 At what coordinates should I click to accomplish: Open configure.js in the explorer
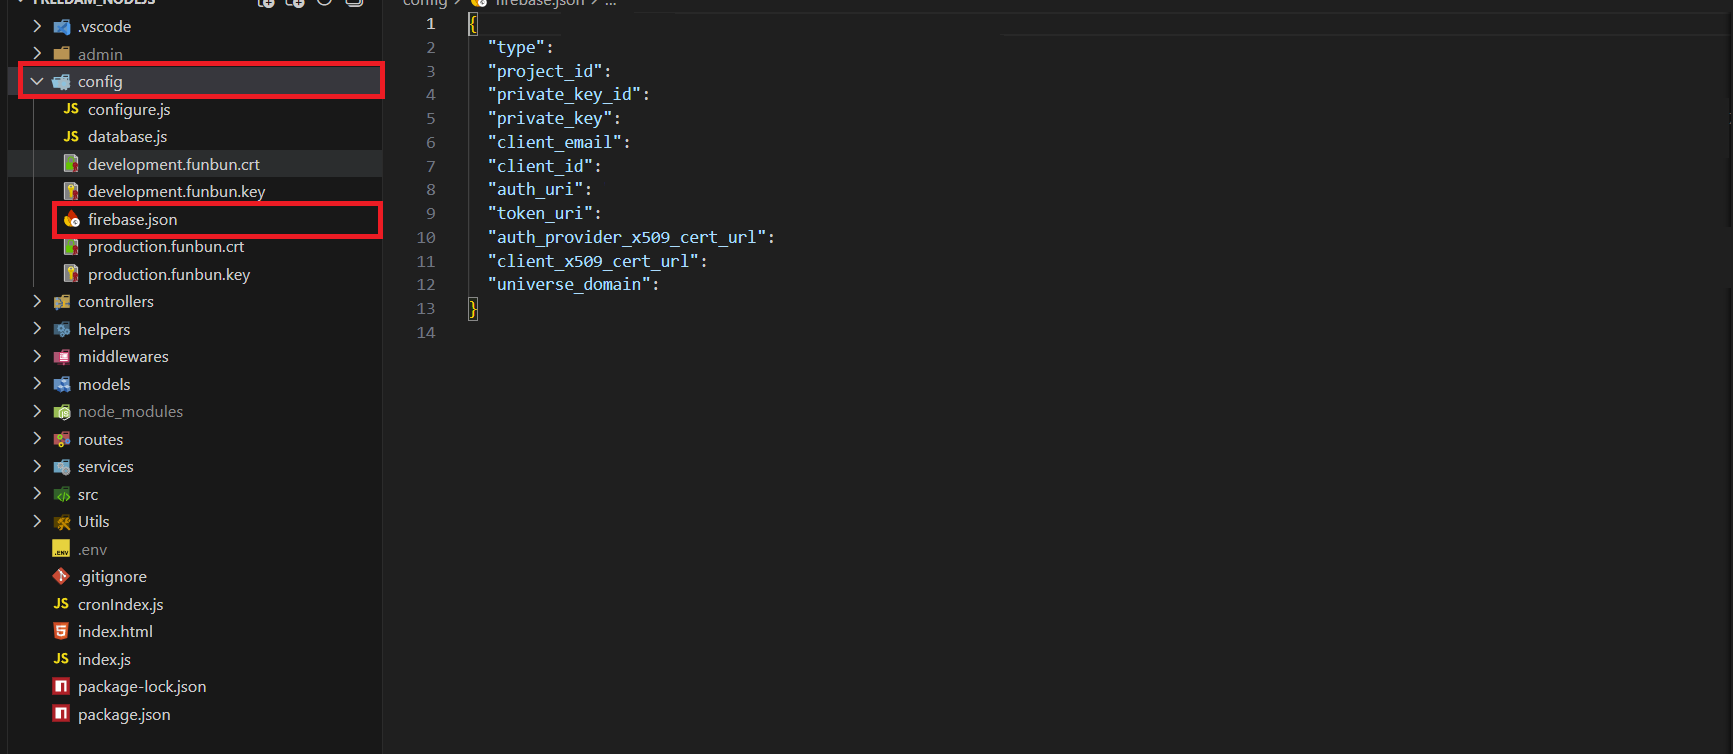129,110
